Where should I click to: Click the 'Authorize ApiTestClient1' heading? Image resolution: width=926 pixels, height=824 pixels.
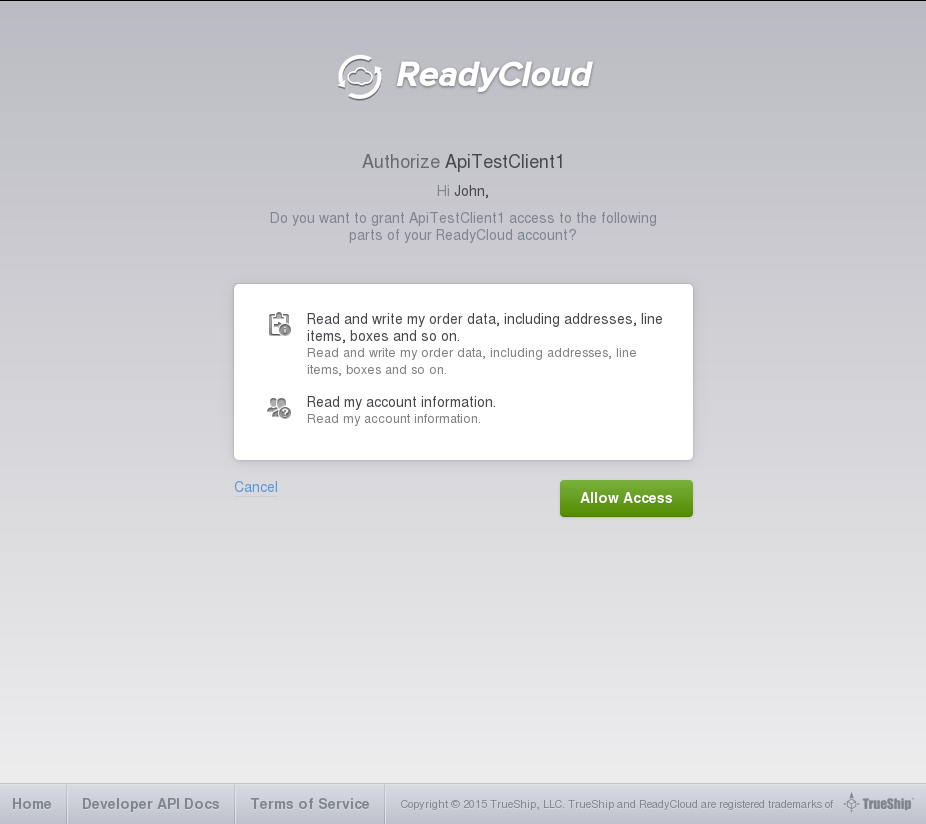(x=463, y=161)
